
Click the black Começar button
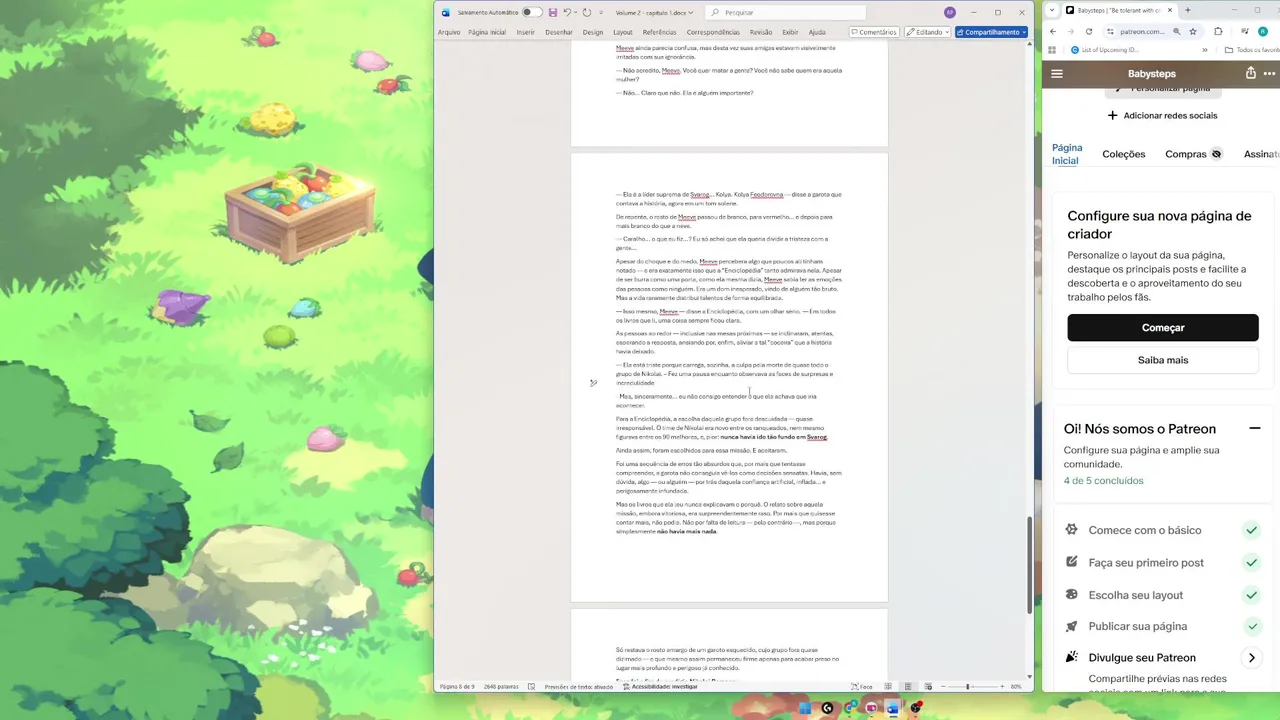tap(1163, 327)
